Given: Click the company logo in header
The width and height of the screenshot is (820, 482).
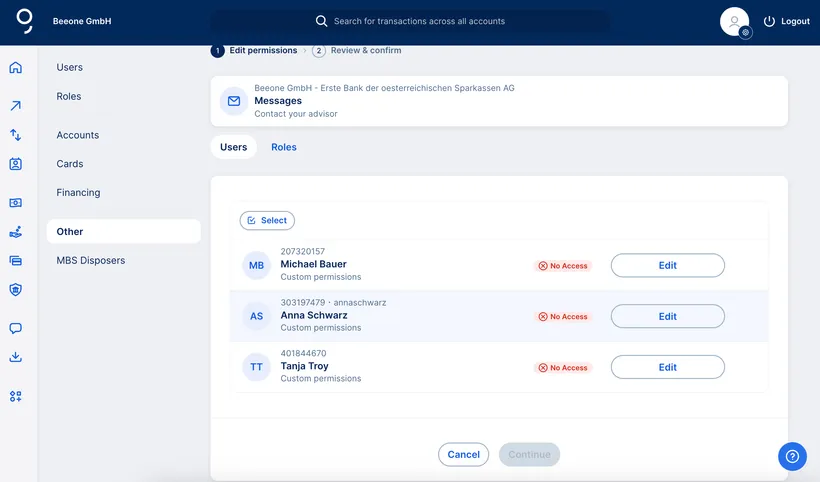Looking at the screenshot, I should (x=24, y=21).
